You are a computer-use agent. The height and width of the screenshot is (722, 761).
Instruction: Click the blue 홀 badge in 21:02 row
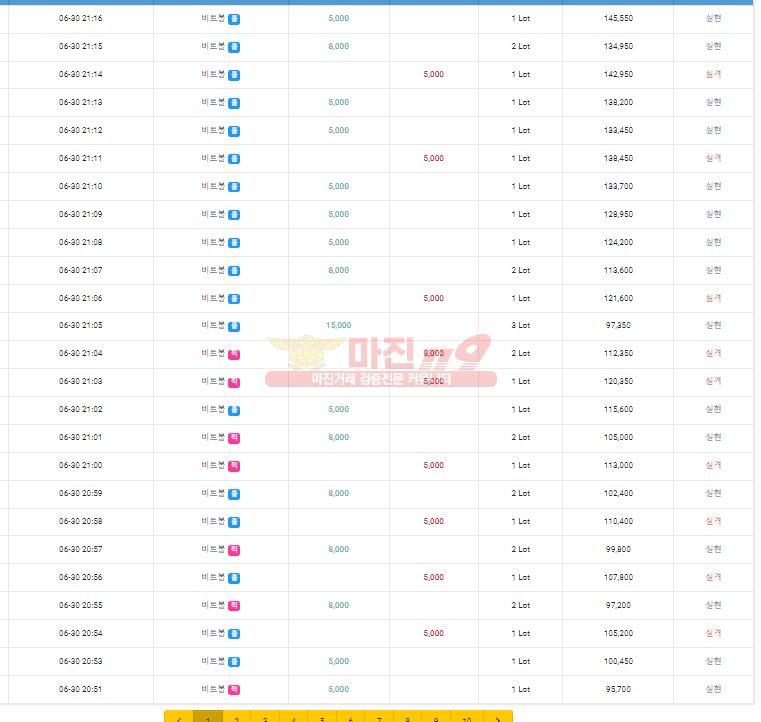pos(234,410)
